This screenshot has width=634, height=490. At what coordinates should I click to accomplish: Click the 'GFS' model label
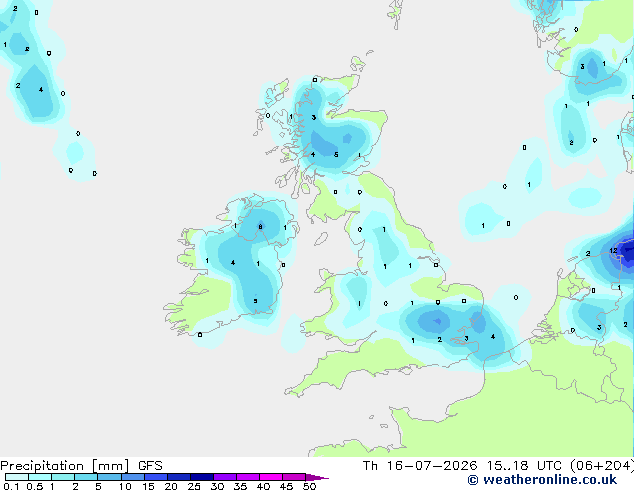tap(150, 466)
